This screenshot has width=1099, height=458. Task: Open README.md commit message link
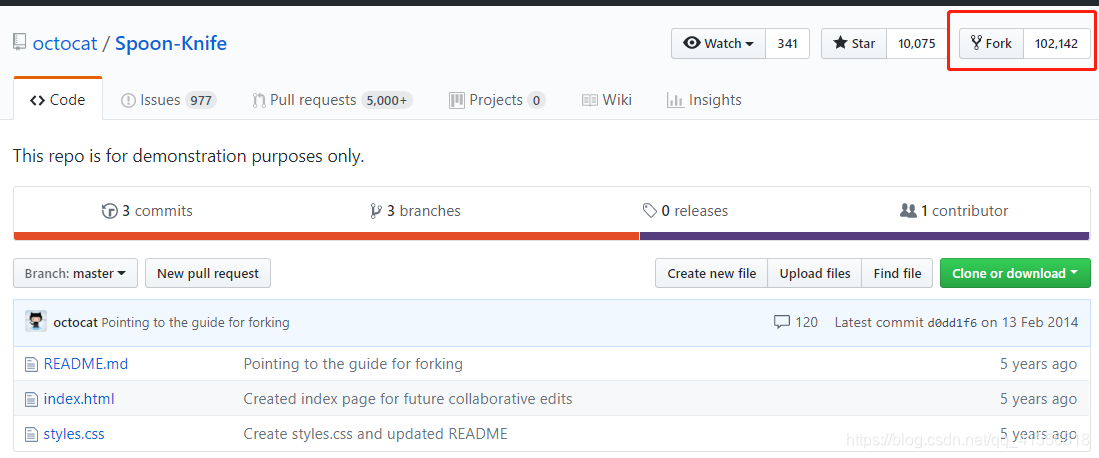pos(353,364)
